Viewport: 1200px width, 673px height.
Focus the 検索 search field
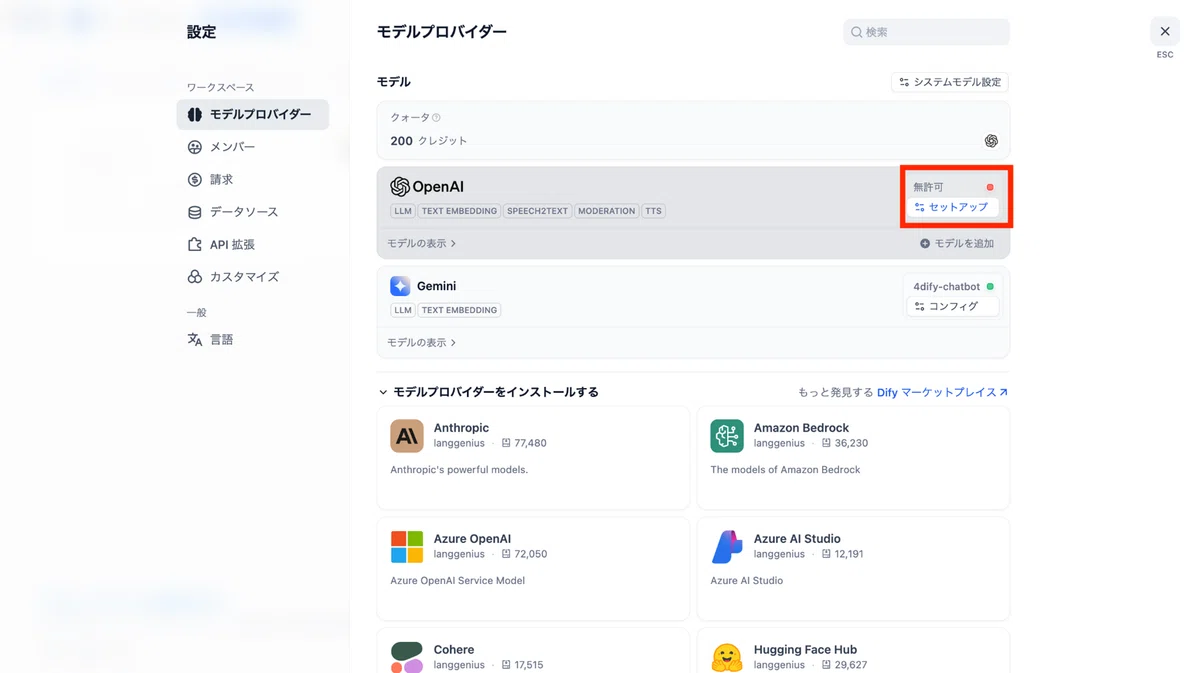coord(926,32)
